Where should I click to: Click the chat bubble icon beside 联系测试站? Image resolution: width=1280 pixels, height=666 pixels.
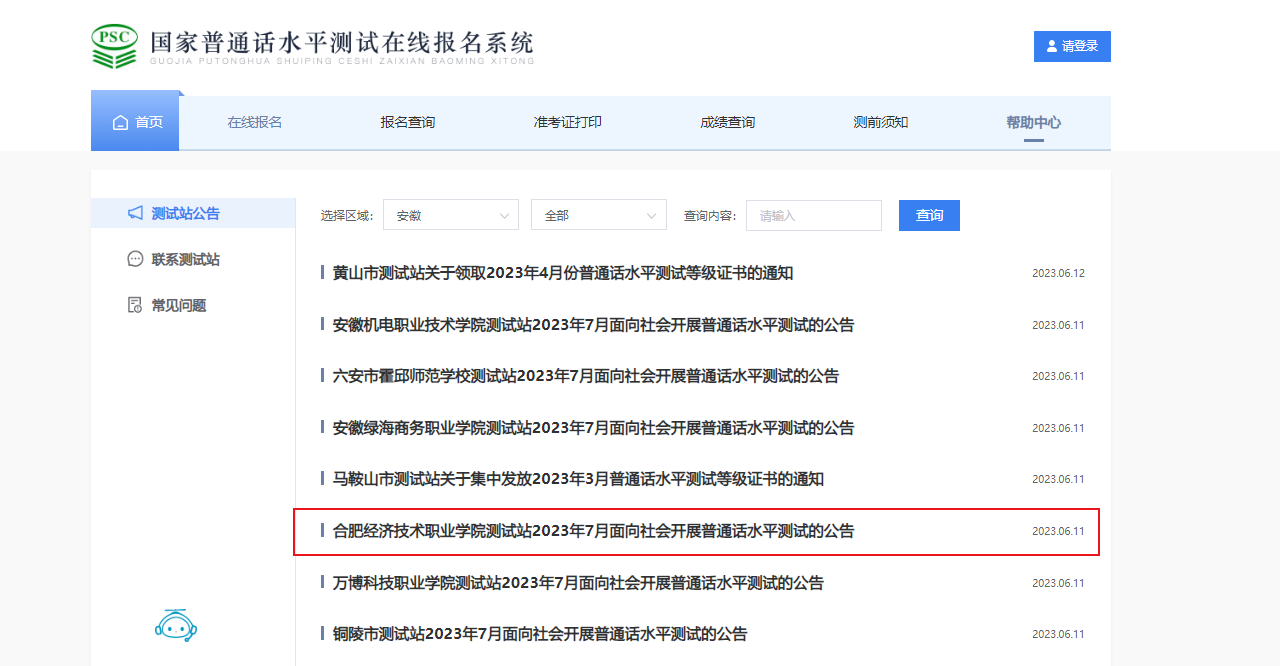(x=135, y=259)
